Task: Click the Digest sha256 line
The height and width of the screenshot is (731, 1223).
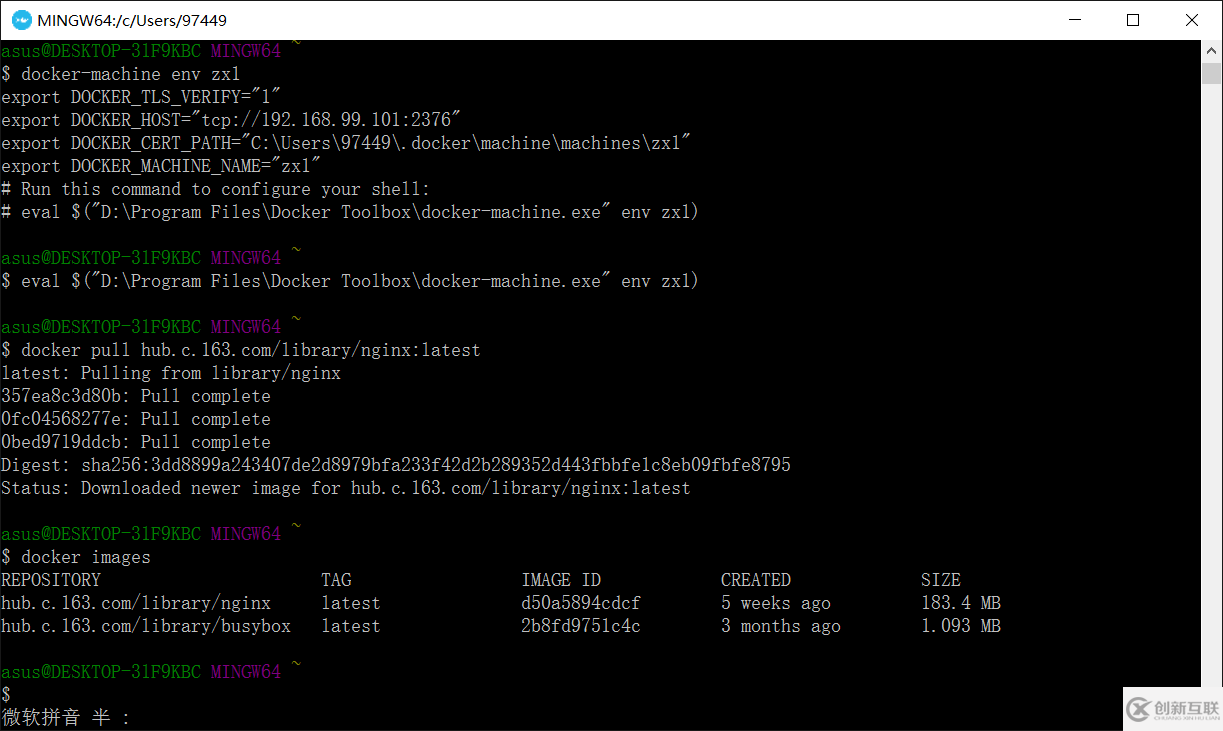Action: coord(396,465)
